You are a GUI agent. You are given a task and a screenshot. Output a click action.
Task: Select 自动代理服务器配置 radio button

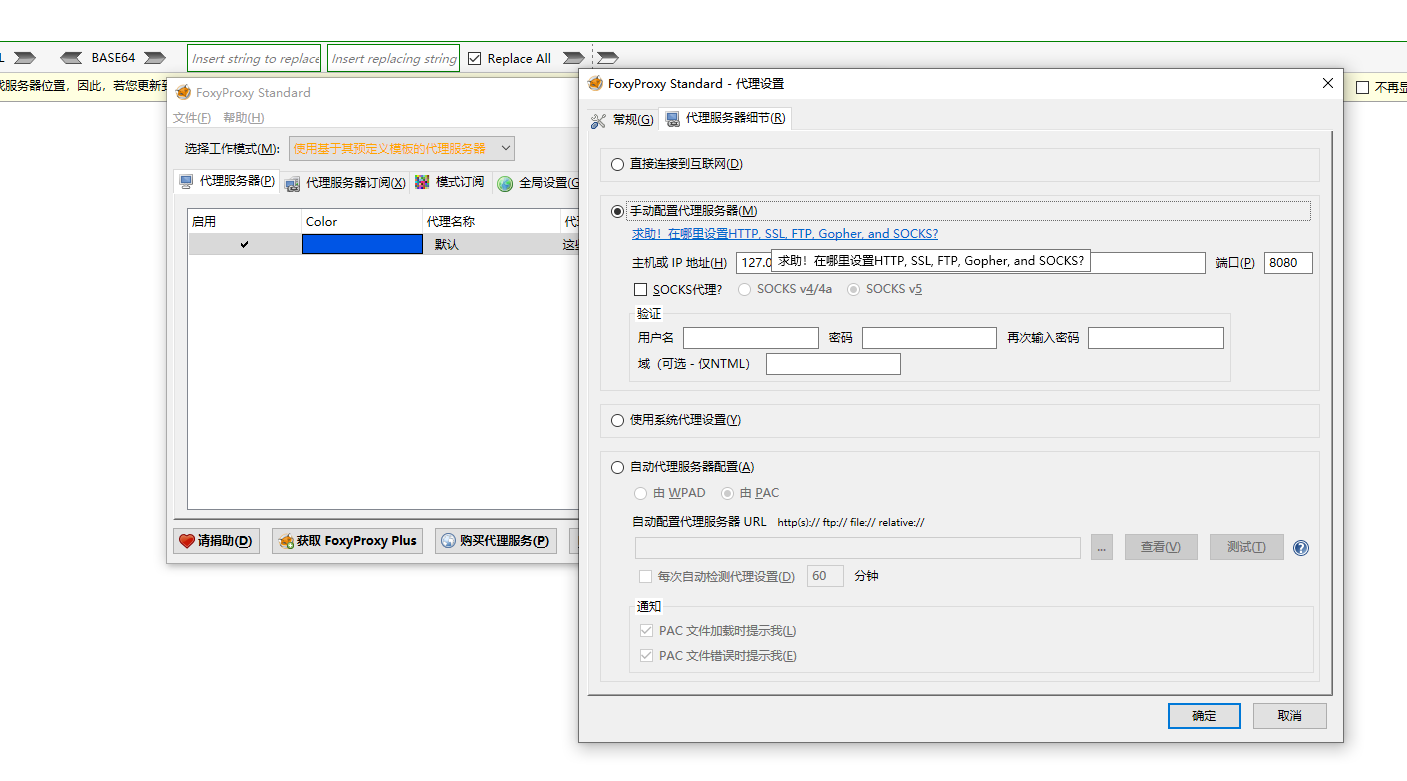point(617,468)
